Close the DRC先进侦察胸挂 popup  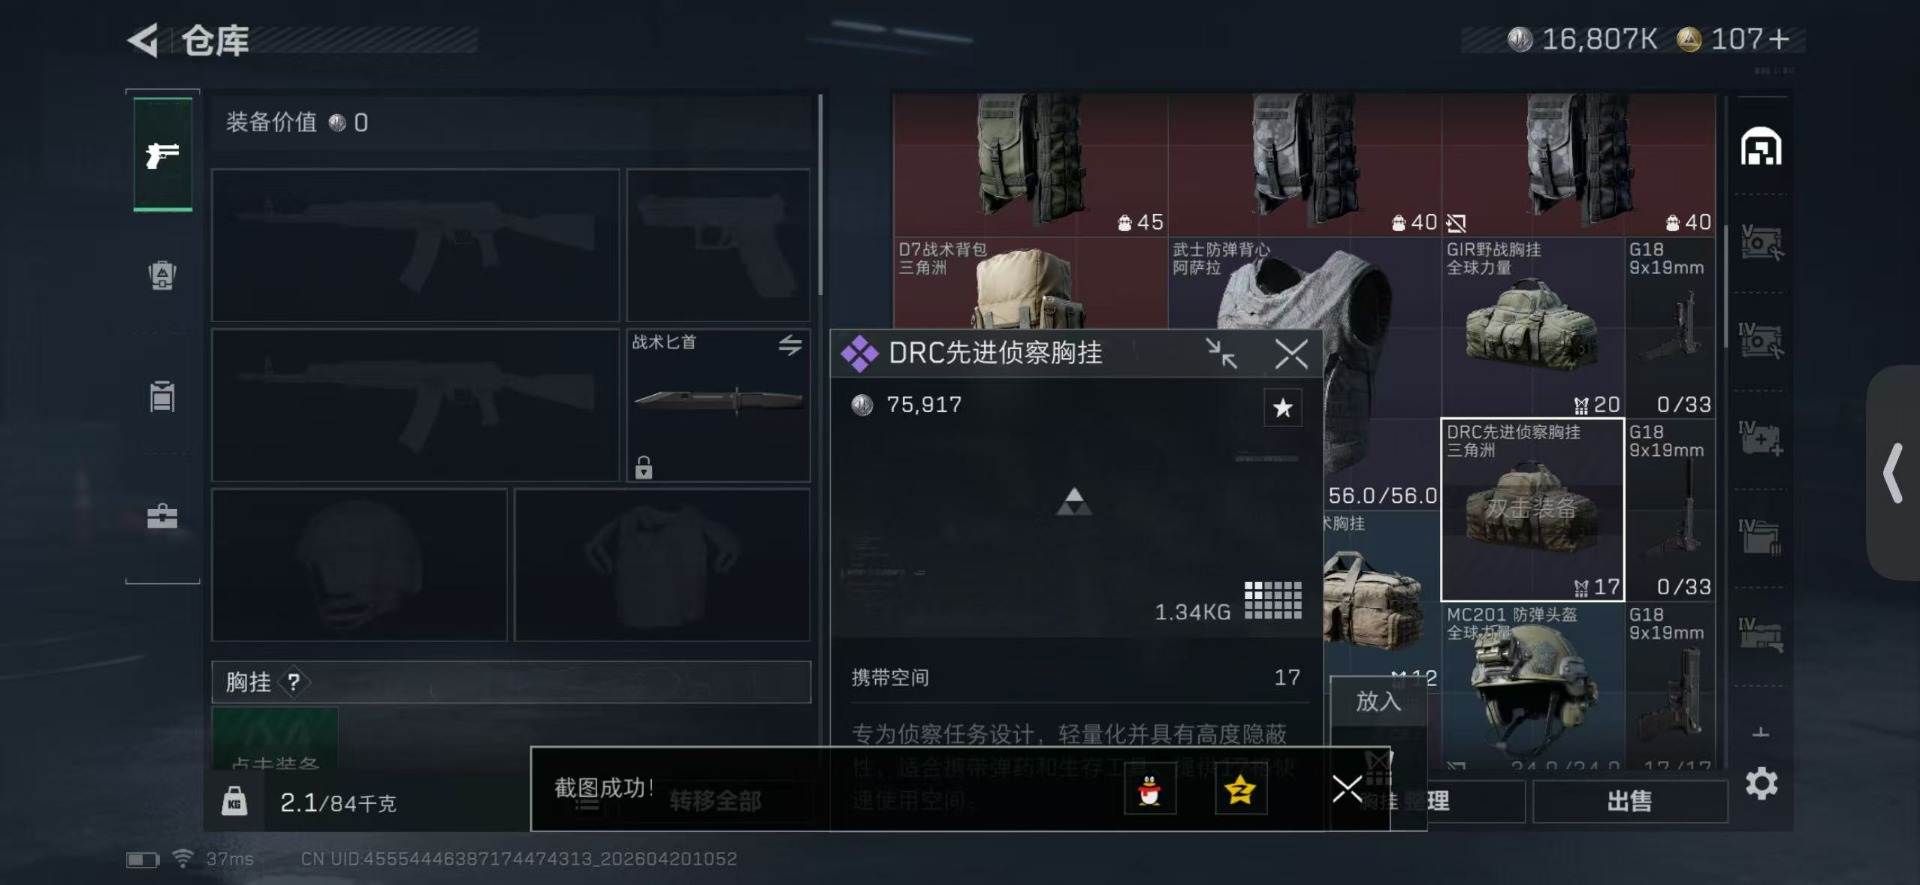click(x=1291, y=353)
